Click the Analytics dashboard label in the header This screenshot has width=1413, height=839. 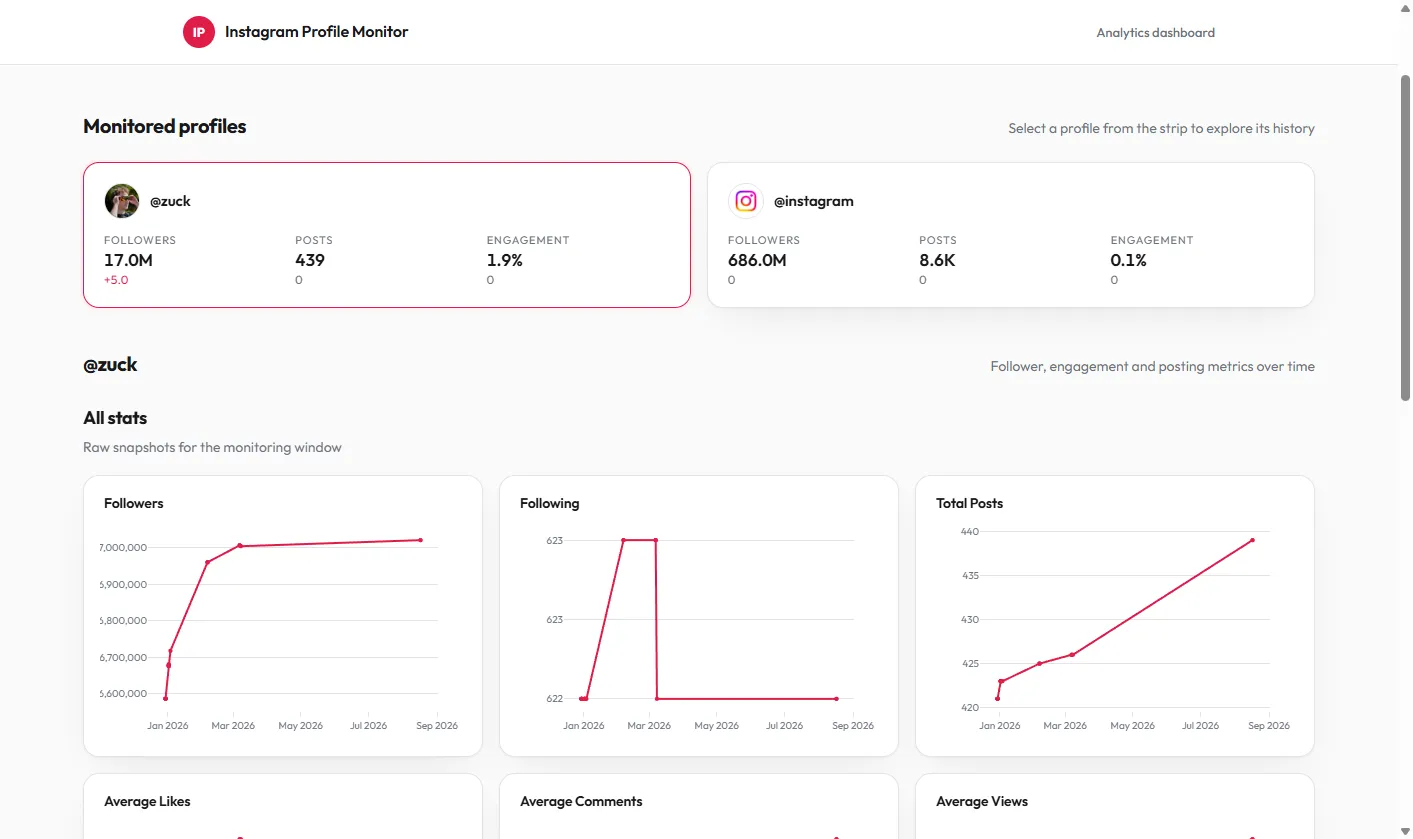tap(1155, 33)
